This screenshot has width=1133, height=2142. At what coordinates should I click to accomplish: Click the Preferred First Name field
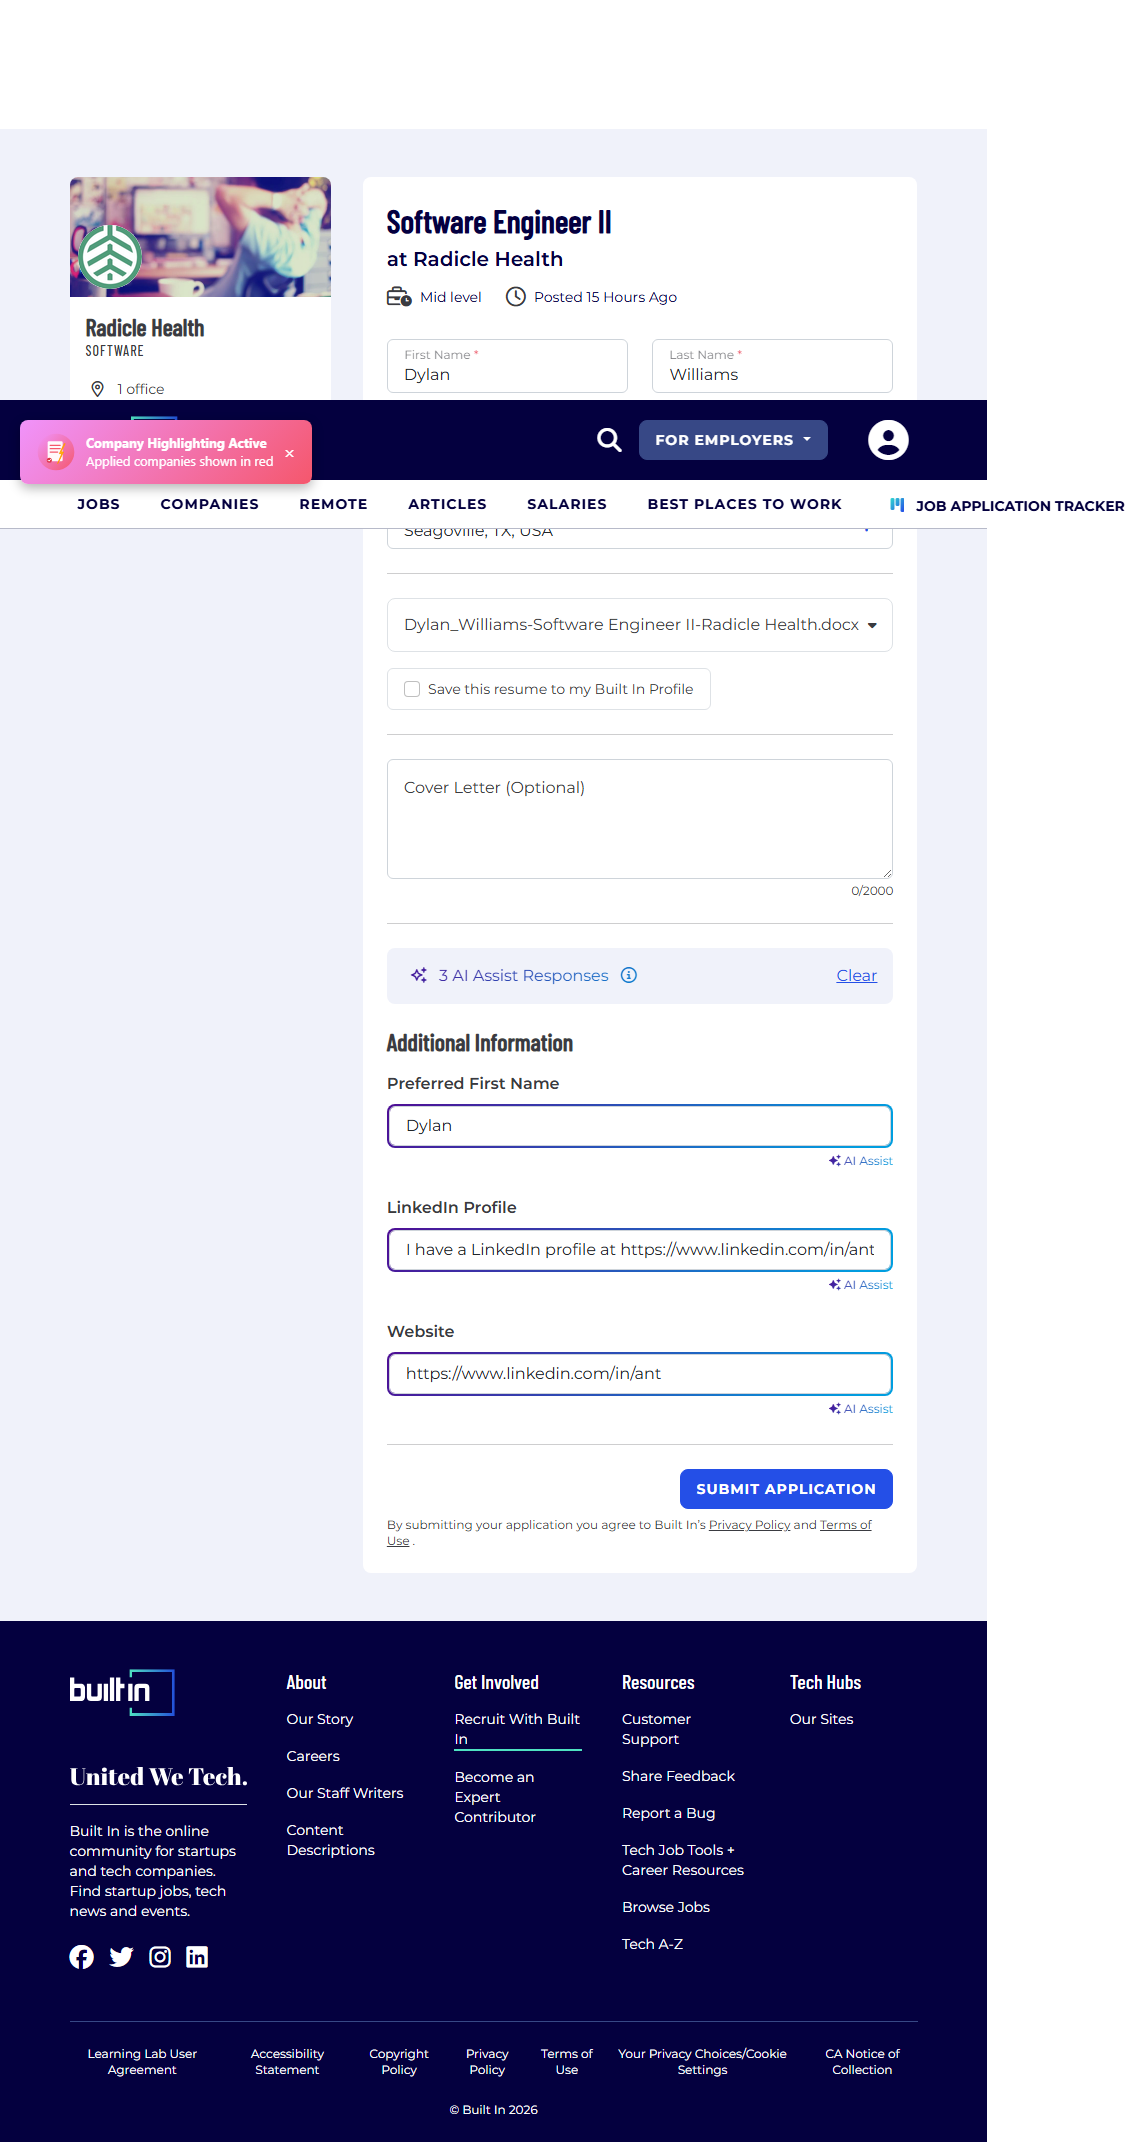[639, 1126]
